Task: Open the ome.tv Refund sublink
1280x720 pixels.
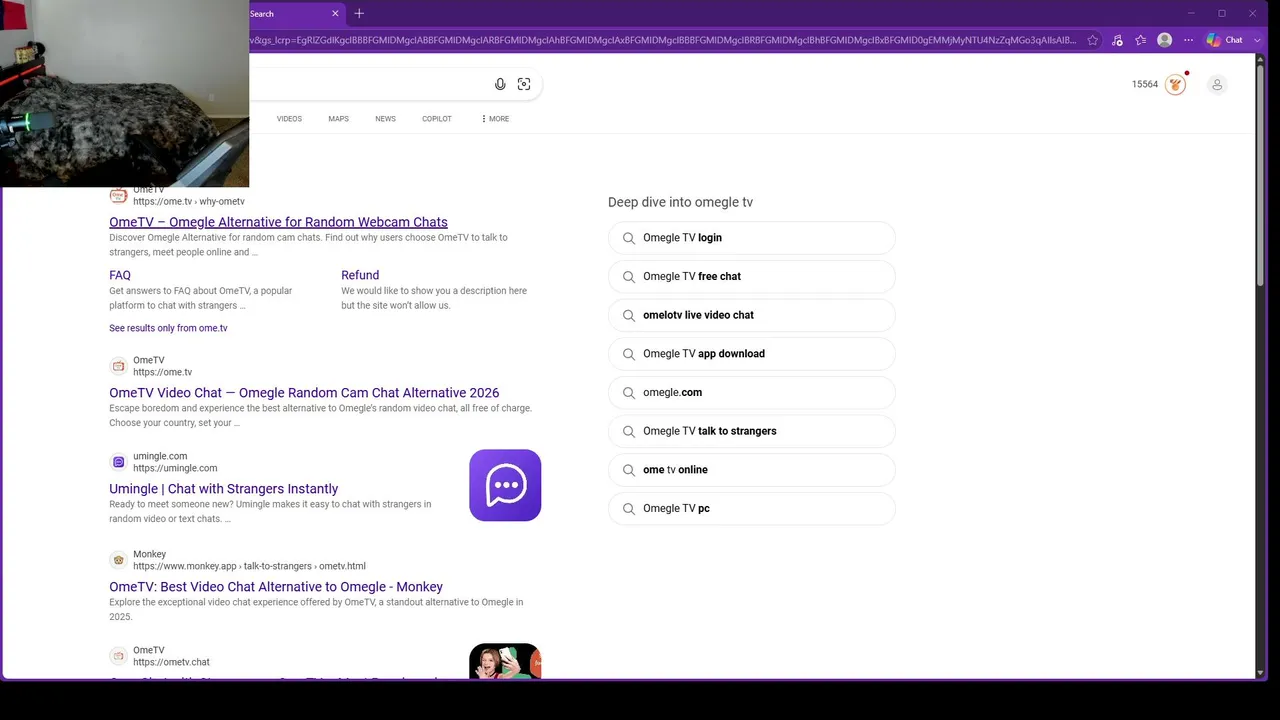Action: [x=360, y=275]
